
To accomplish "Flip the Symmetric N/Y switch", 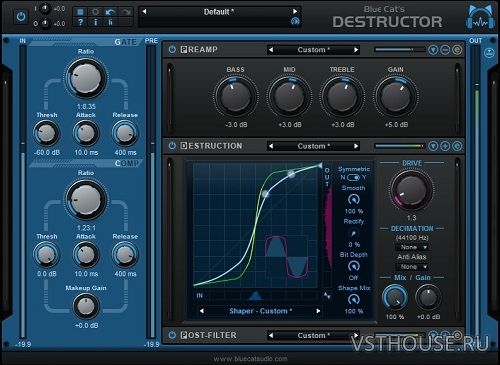I will (353, 177).
